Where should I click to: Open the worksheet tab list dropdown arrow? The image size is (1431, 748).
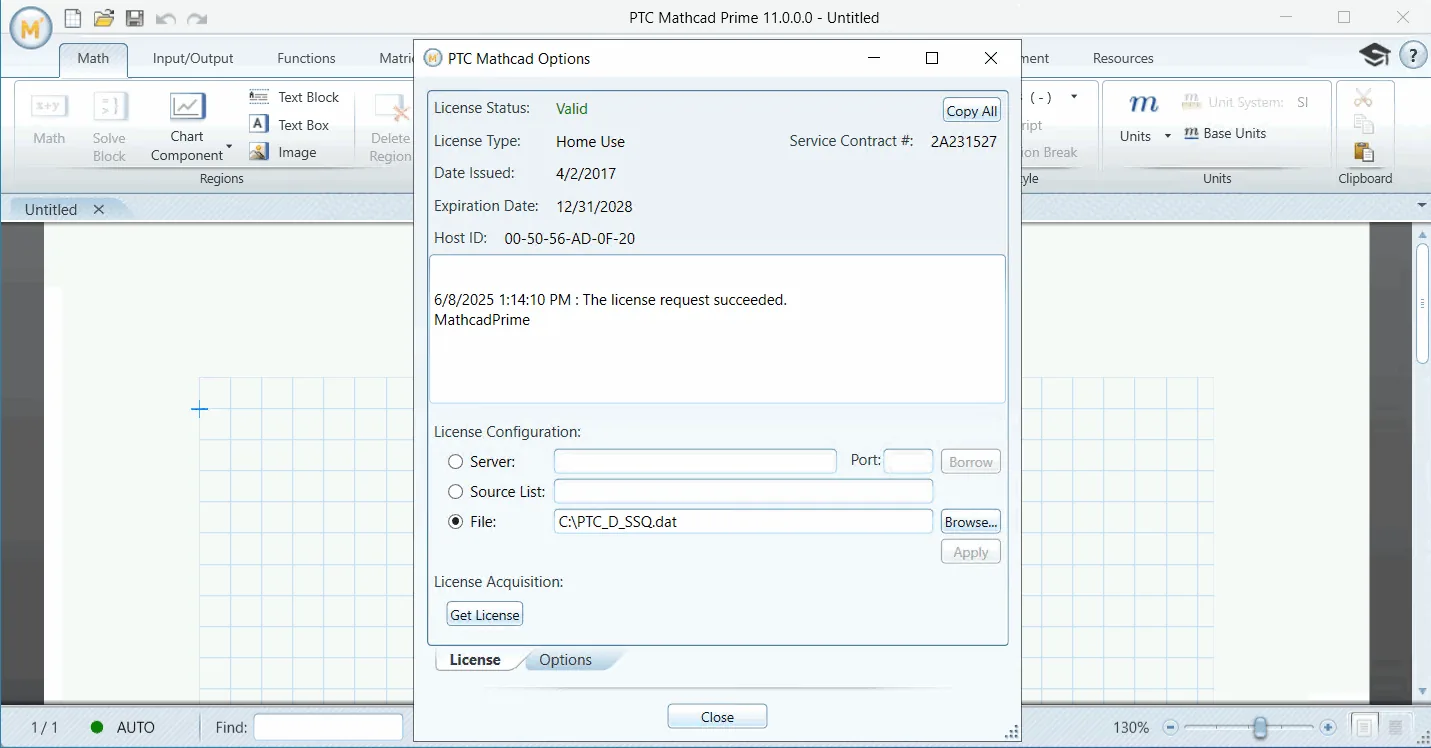click(1422, 205)
